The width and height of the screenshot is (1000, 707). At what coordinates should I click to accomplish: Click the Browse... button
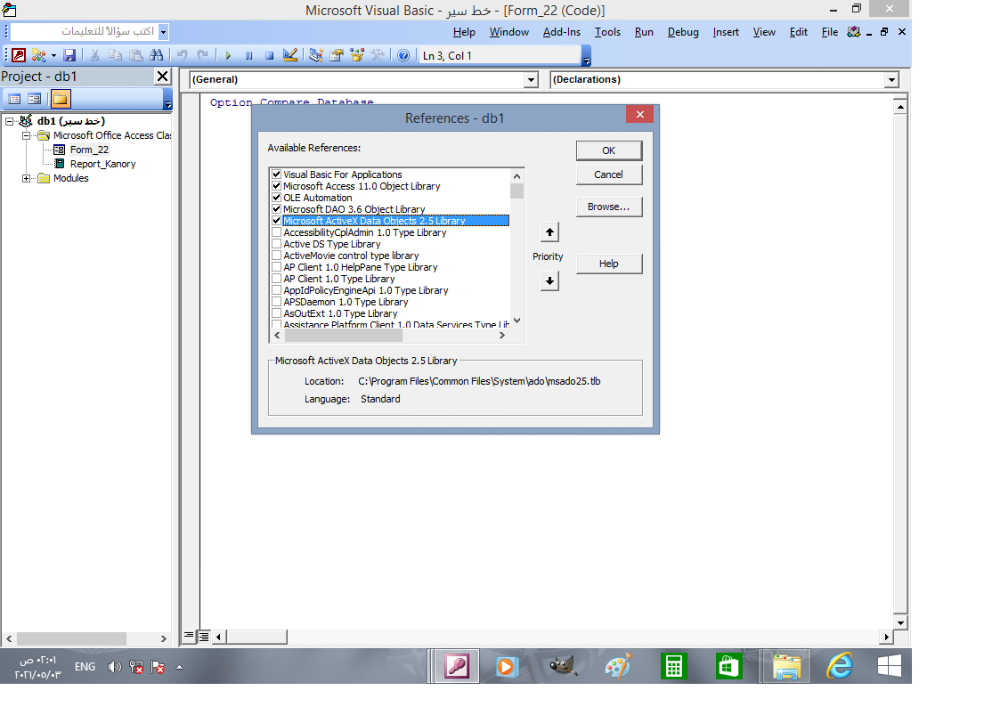point(609,207)
